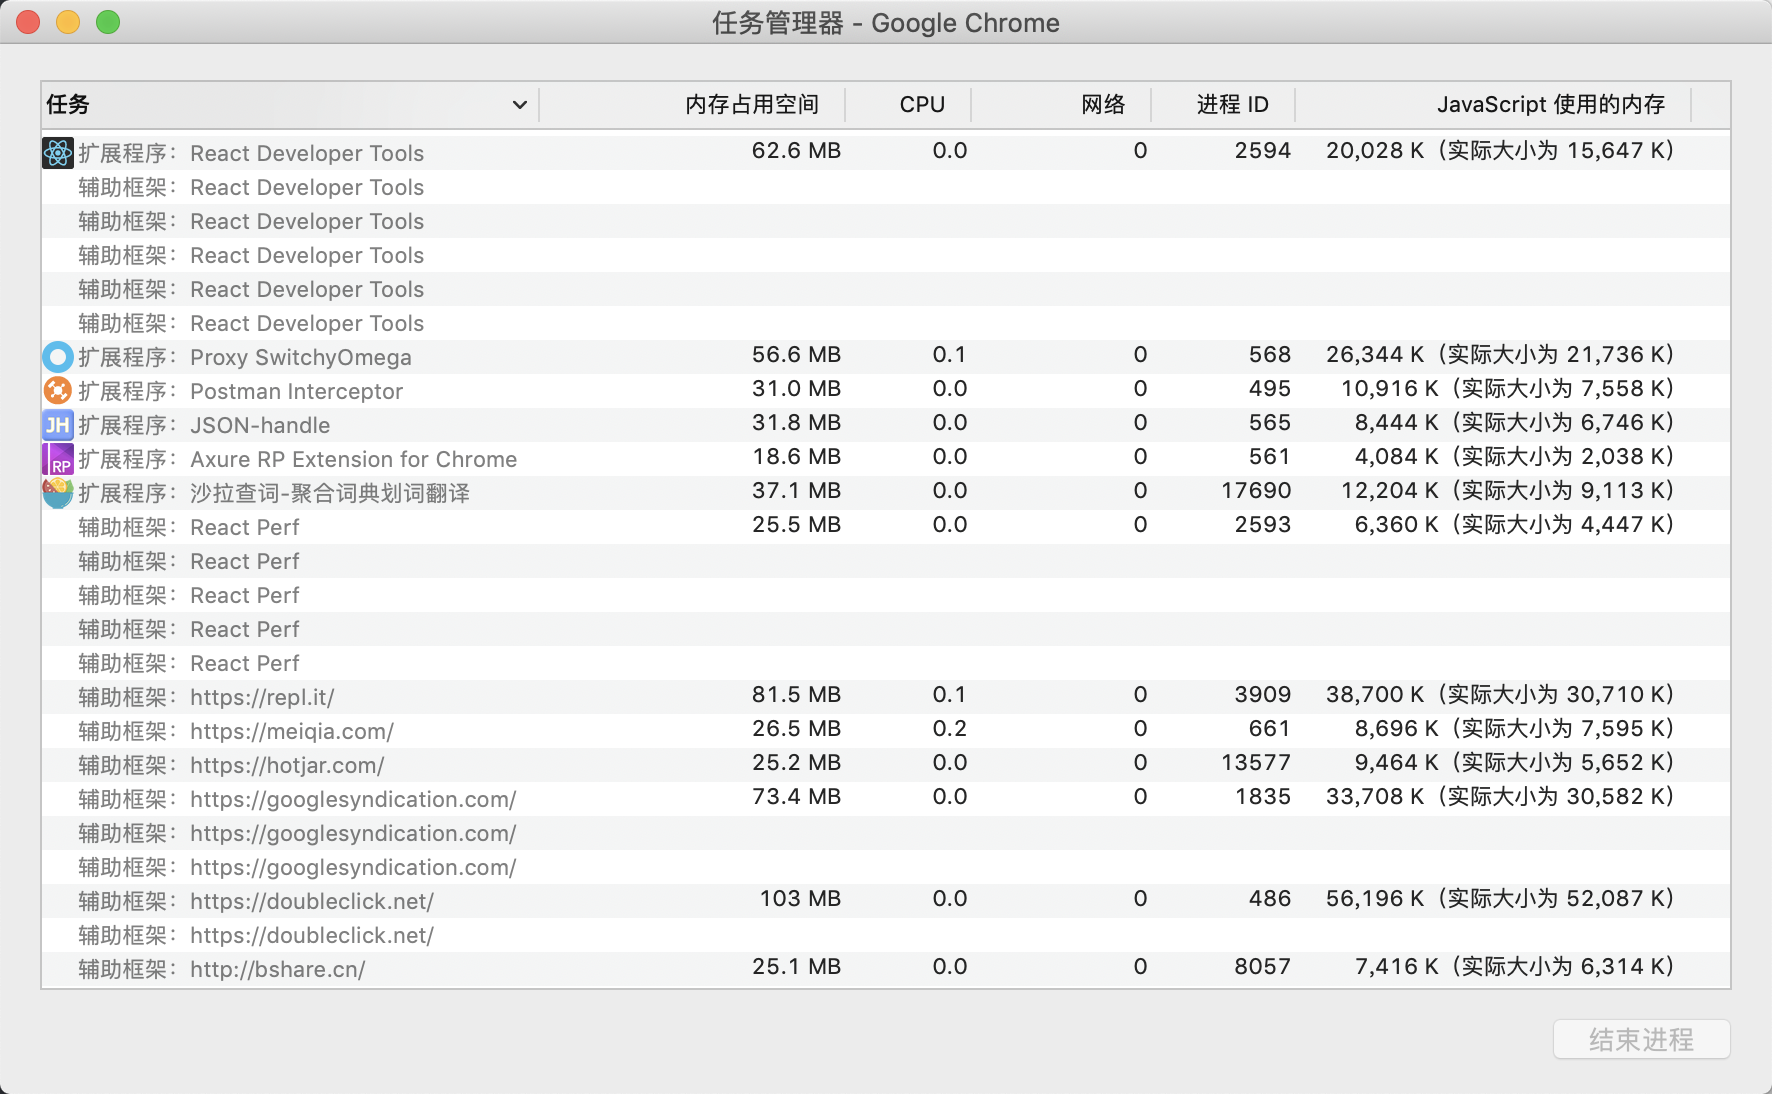The height and width of the screenshot is (1094, 1772).
Task: Click CPU value 0.2 for meiqia.com
Action: (x=949, y=729)
